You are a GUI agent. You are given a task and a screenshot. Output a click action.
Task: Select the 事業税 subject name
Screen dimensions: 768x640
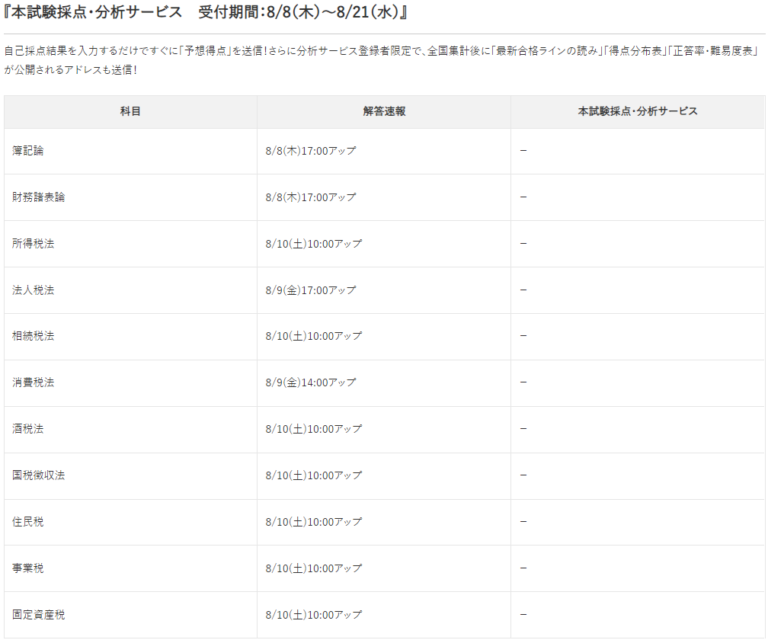(28, 568)
